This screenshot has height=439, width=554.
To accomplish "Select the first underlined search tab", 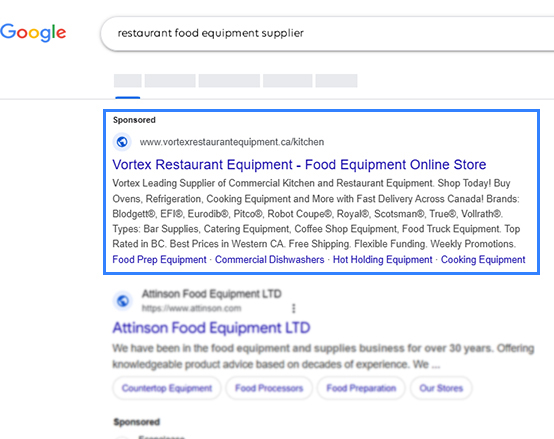I will (x=128, y=81).
